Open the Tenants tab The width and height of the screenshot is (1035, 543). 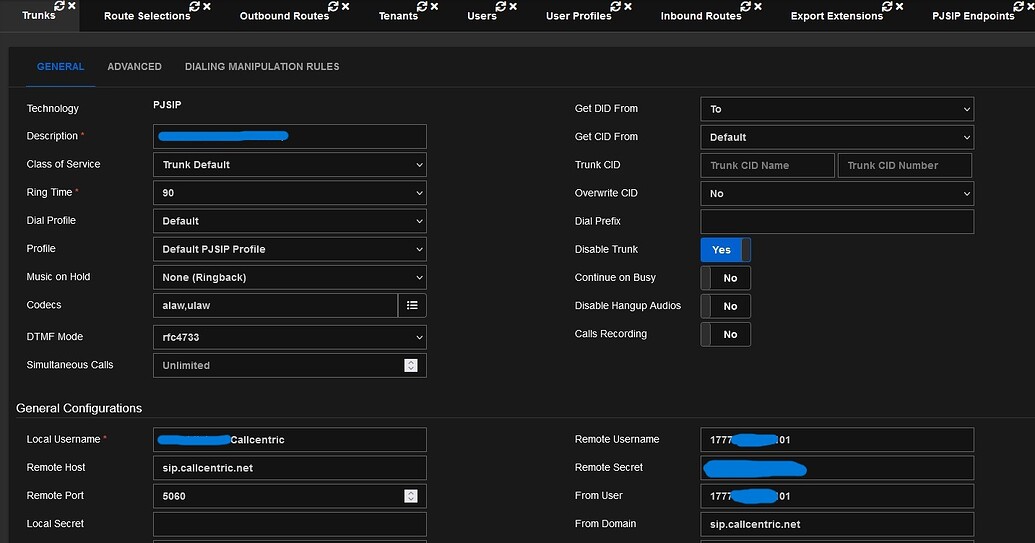coord(398,16)
